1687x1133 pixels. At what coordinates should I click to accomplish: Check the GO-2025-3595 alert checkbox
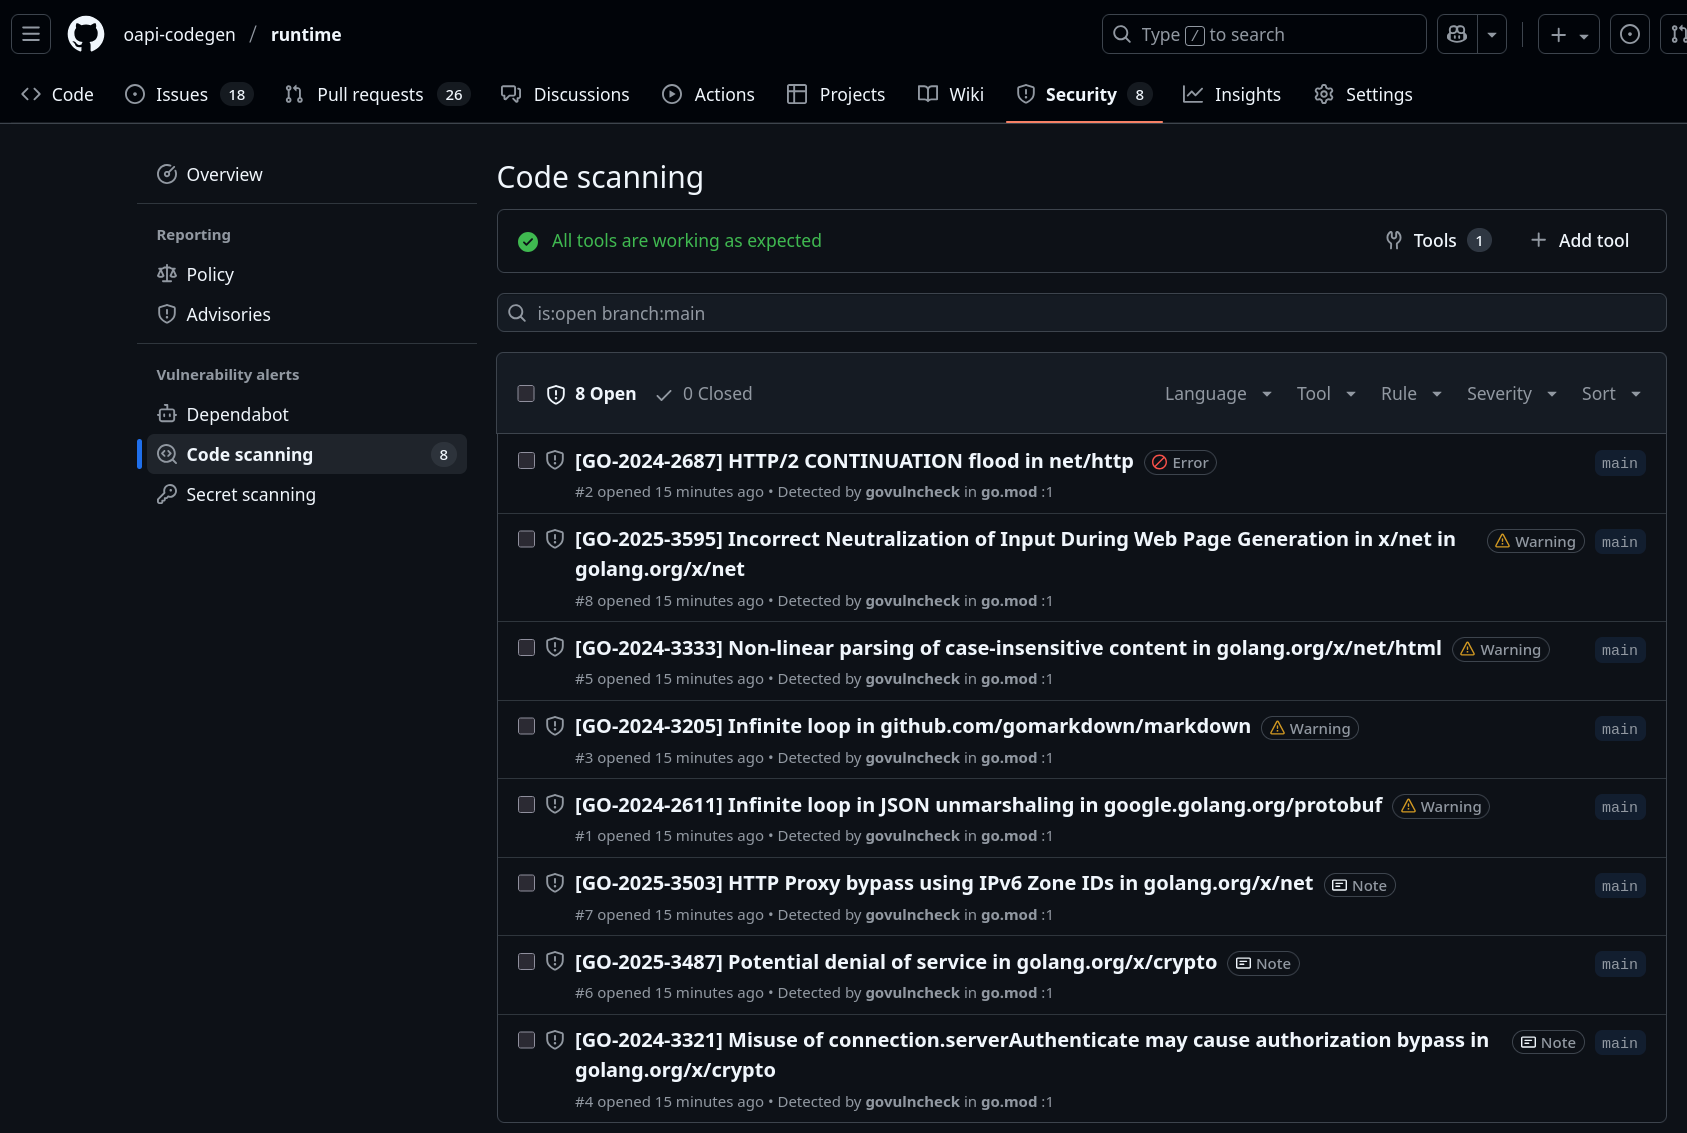526,539
